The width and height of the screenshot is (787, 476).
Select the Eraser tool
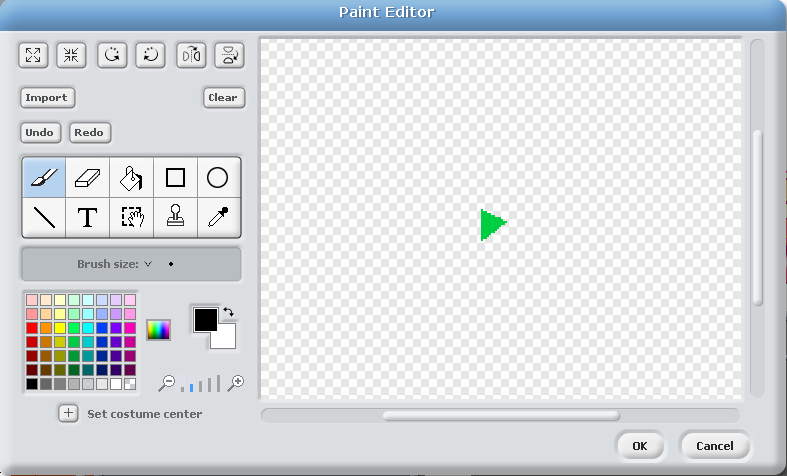[x=88, y=178]
